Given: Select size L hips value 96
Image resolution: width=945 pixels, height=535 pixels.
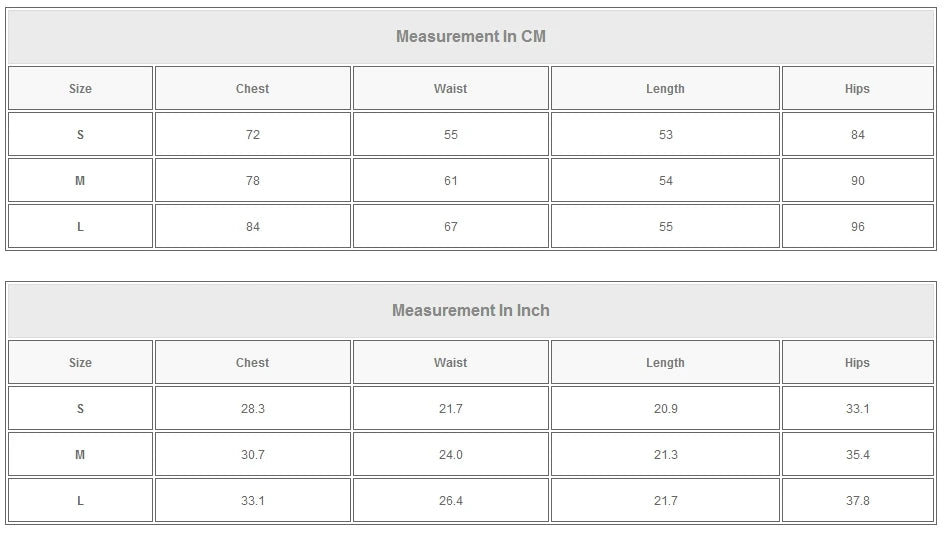Looking at the screenshot, I should tap(857, 227).
